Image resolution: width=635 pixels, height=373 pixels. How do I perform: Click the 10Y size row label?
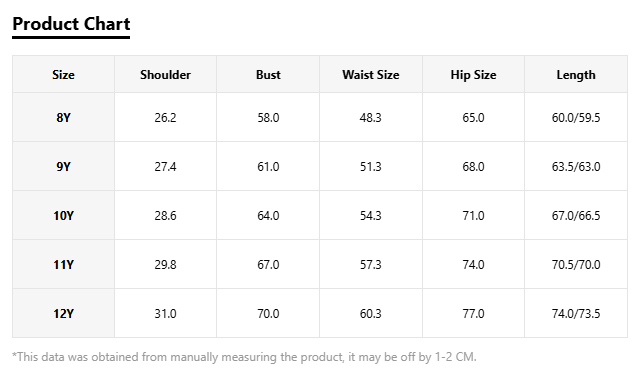pos(64,215)
